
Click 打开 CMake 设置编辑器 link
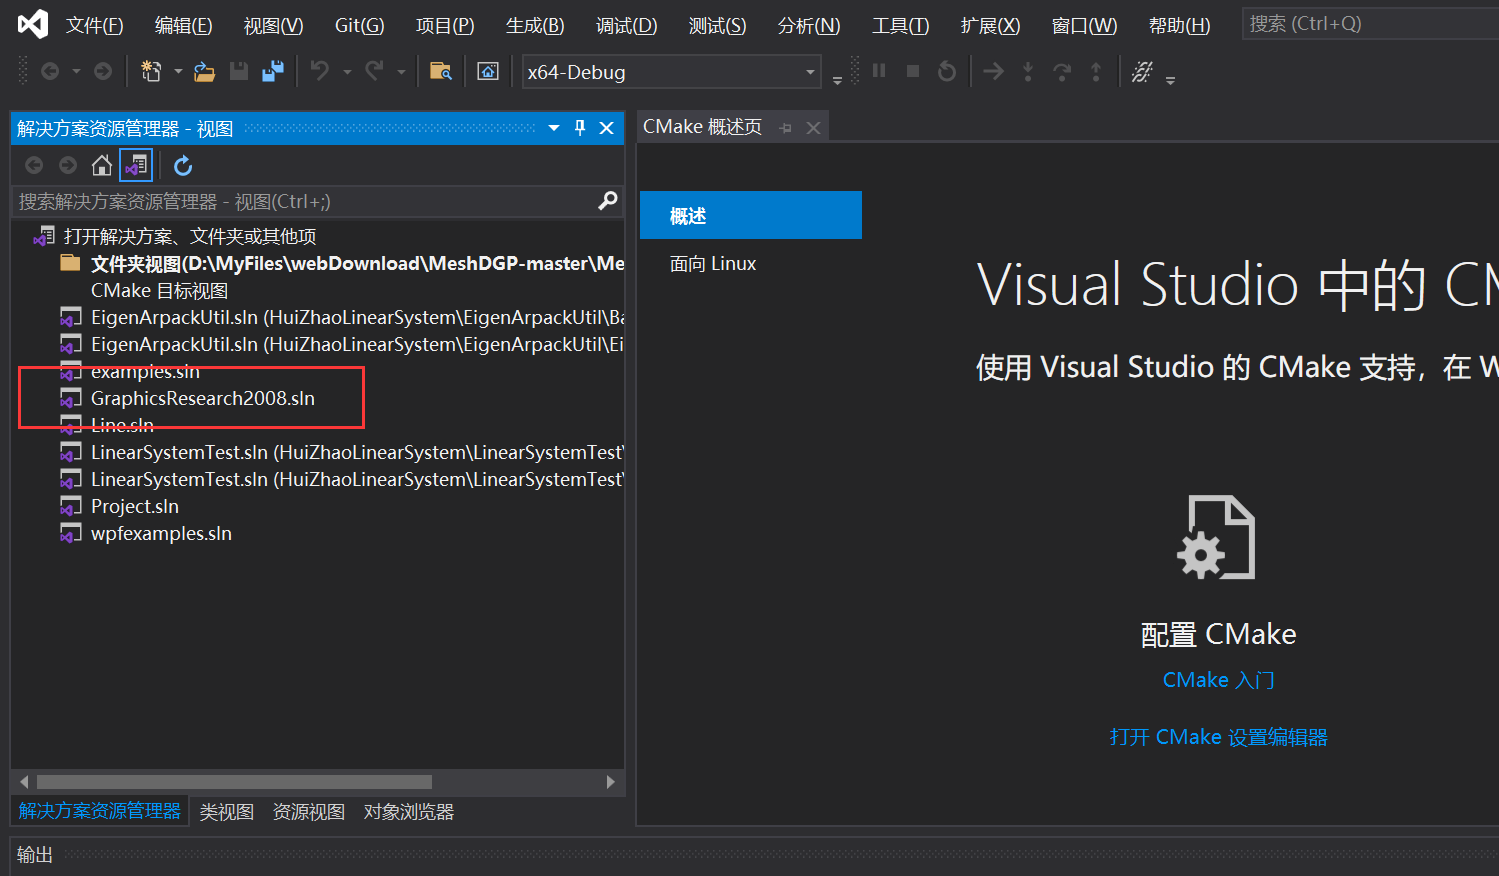(x=1218, y=737)
